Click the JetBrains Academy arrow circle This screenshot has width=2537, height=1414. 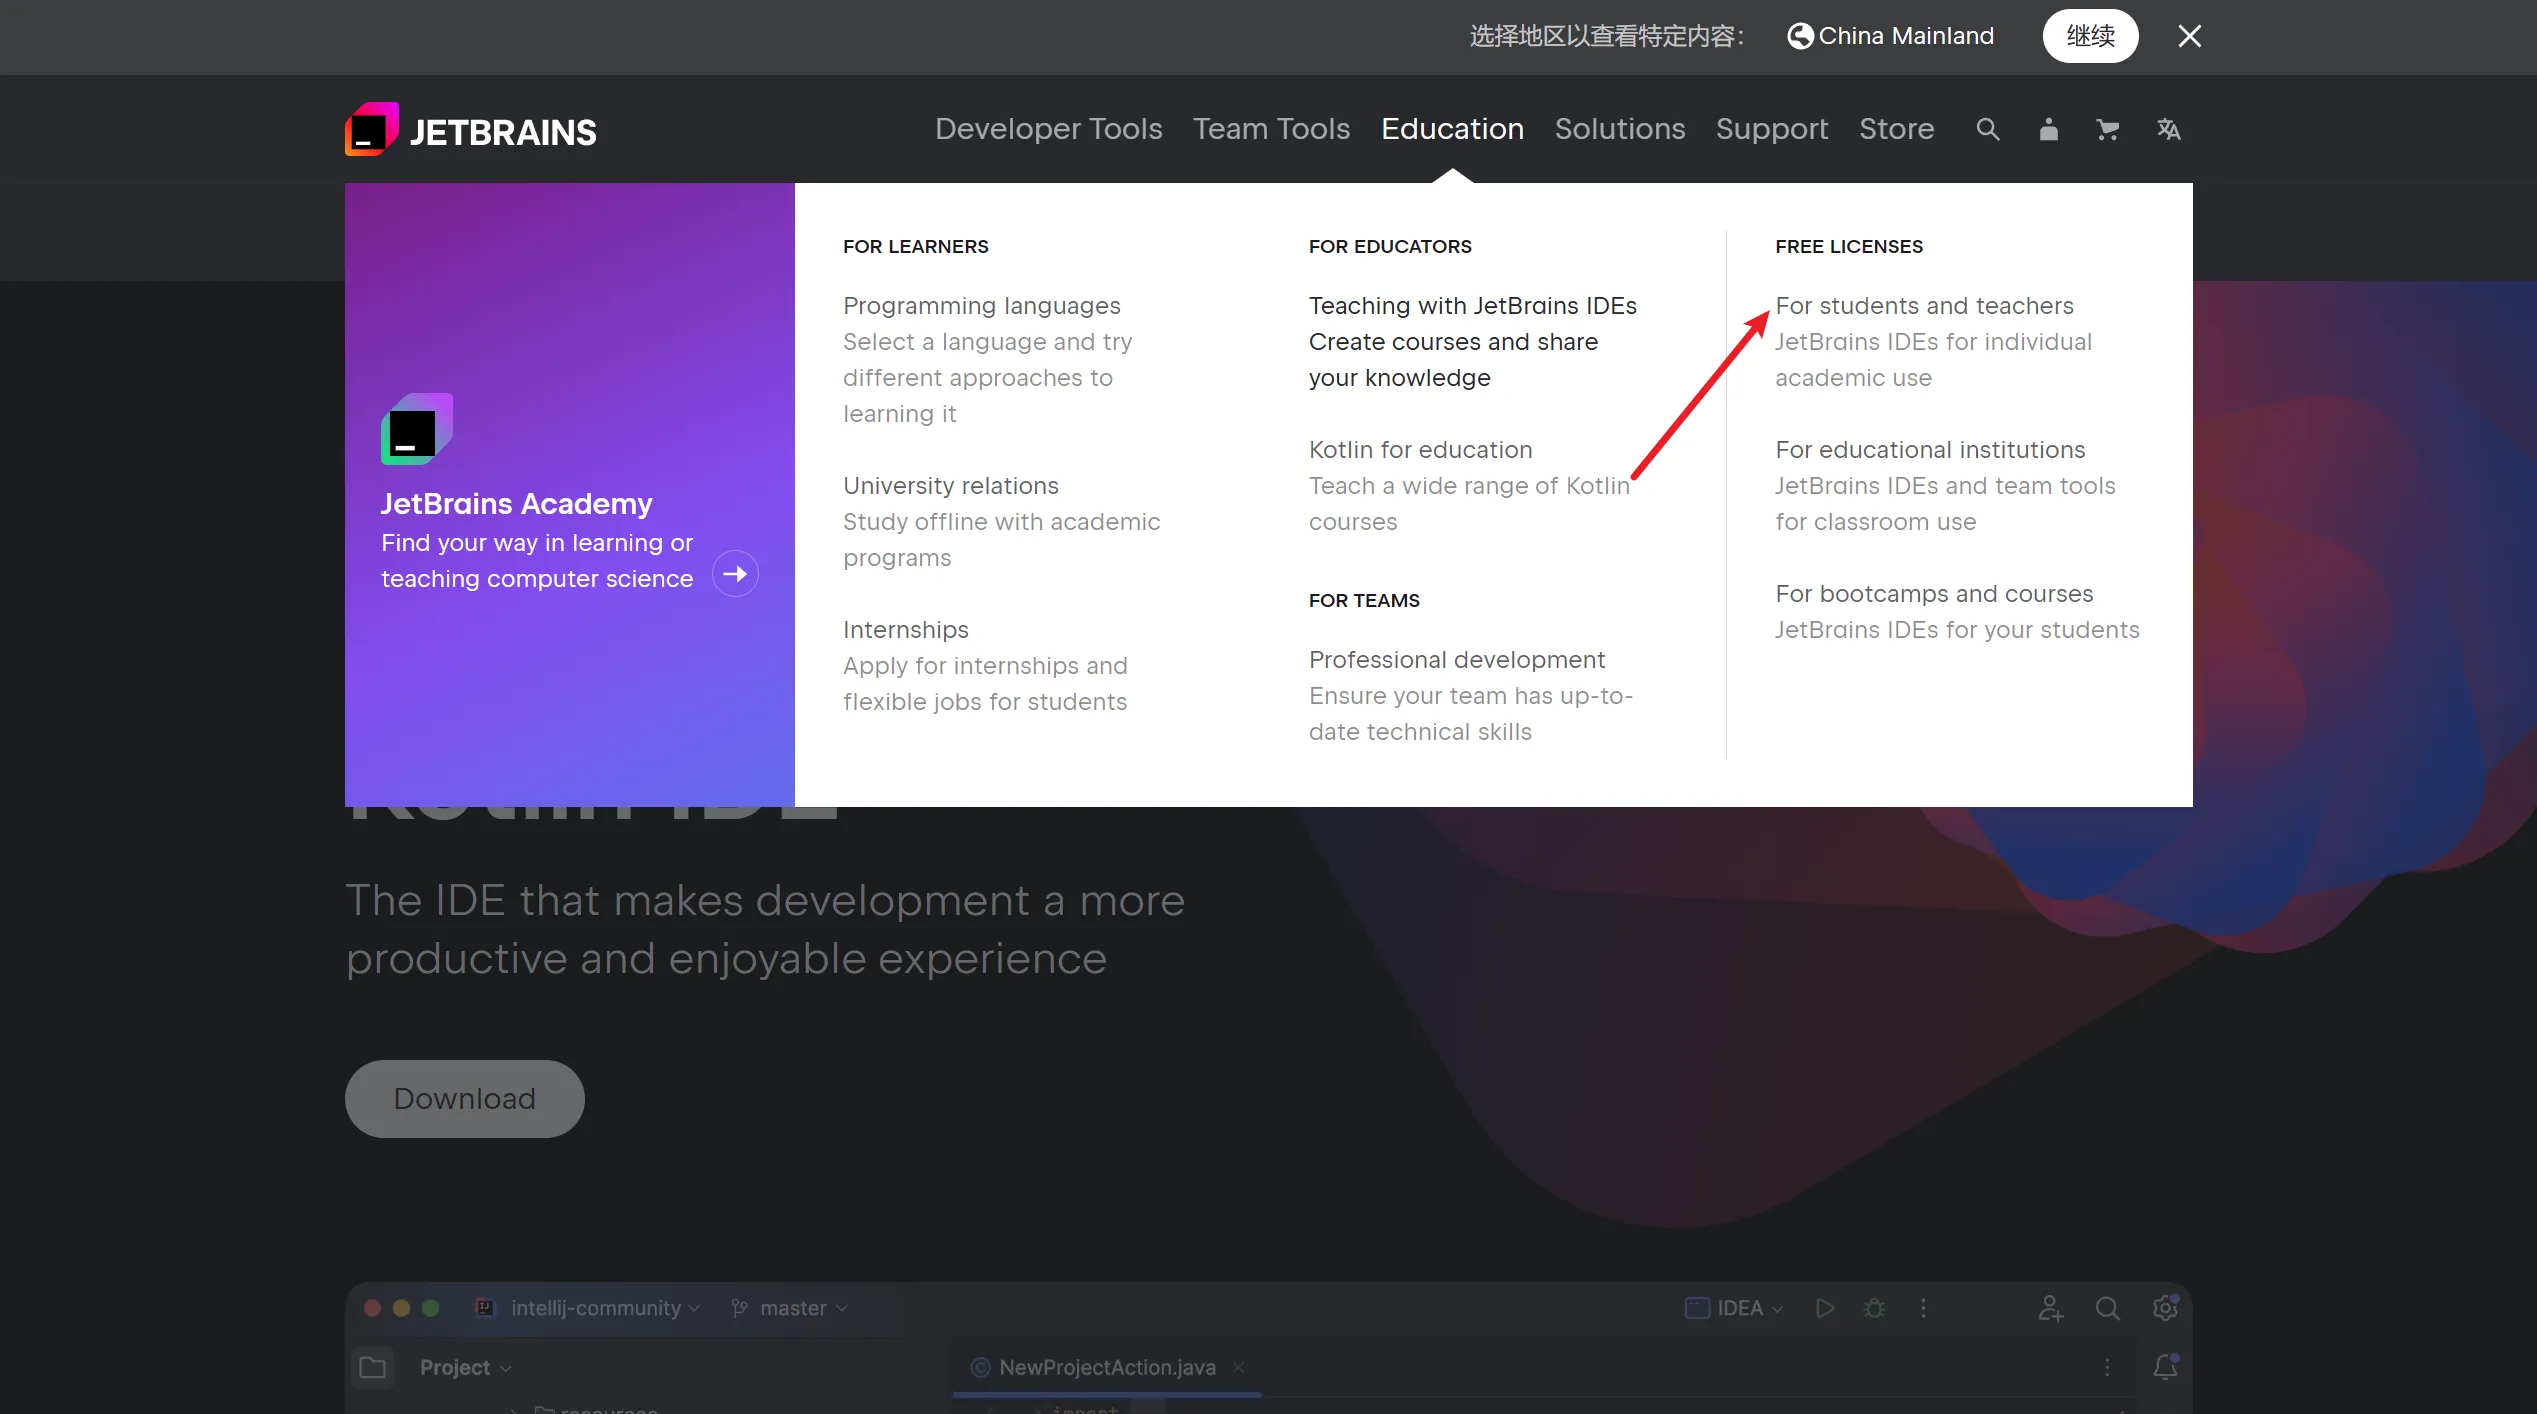(735, 574)
